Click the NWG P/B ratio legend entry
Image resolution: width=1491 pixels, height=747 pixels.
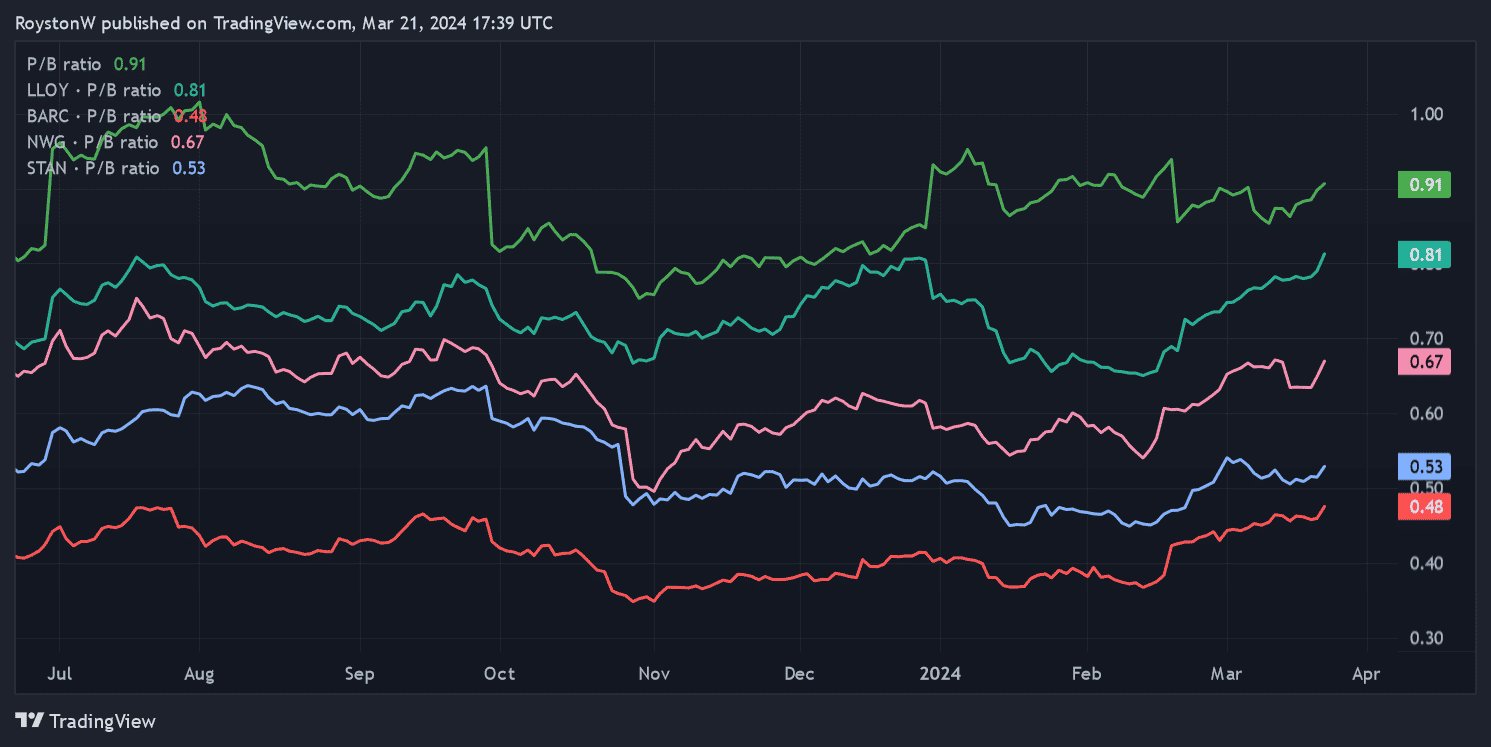tap(115, 142)
